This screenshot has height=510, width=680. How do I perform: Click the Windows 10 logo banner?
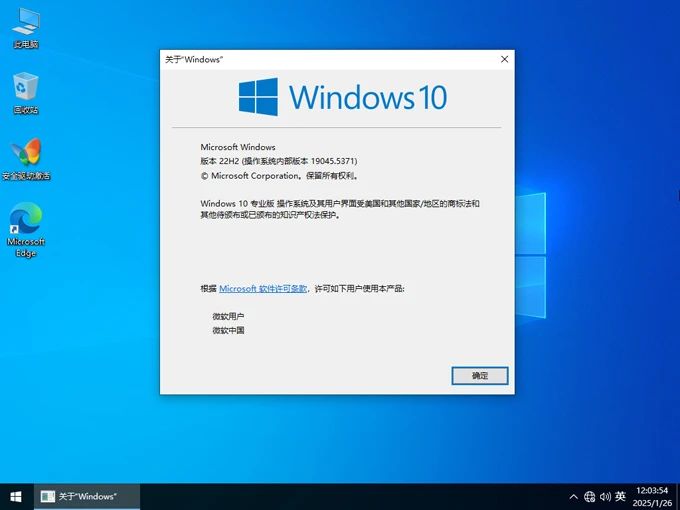click(x=342, y=97)
